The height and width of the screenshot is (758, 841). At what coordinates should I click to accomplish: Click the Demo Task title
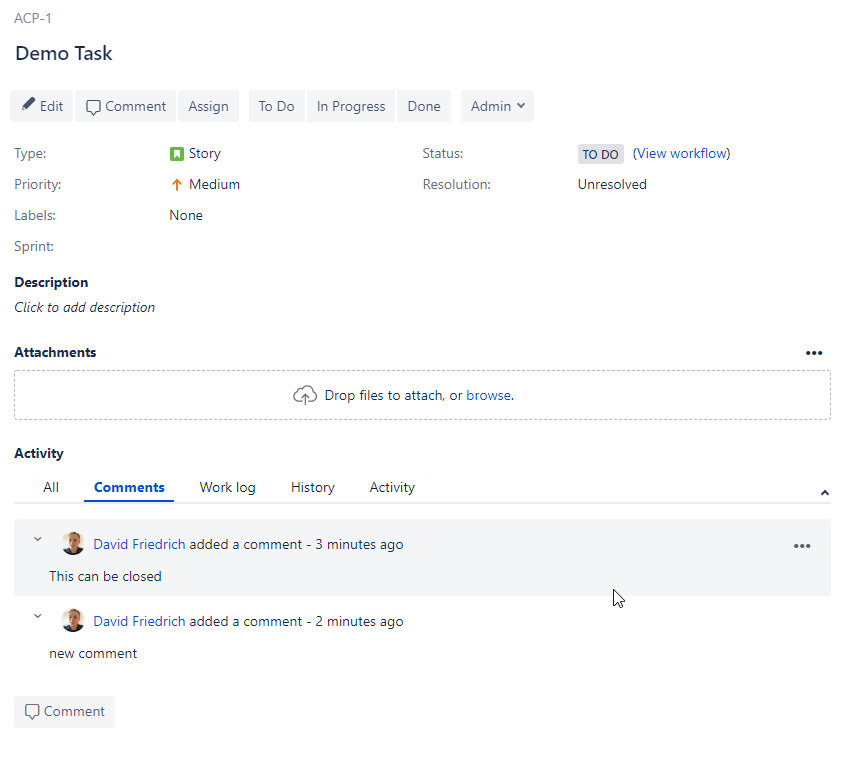(64, 53)
